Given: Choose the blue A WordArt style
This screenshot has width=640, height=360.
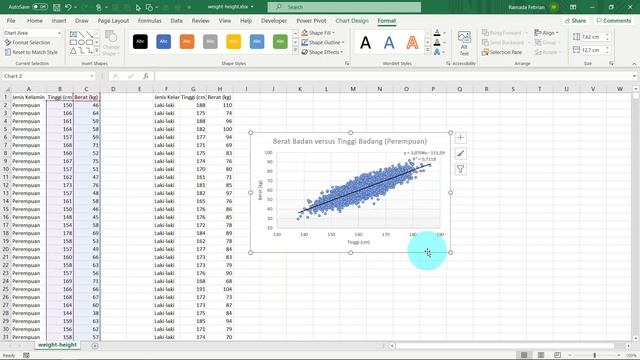Looking at the screenshot, I should [x=389, y=42].
